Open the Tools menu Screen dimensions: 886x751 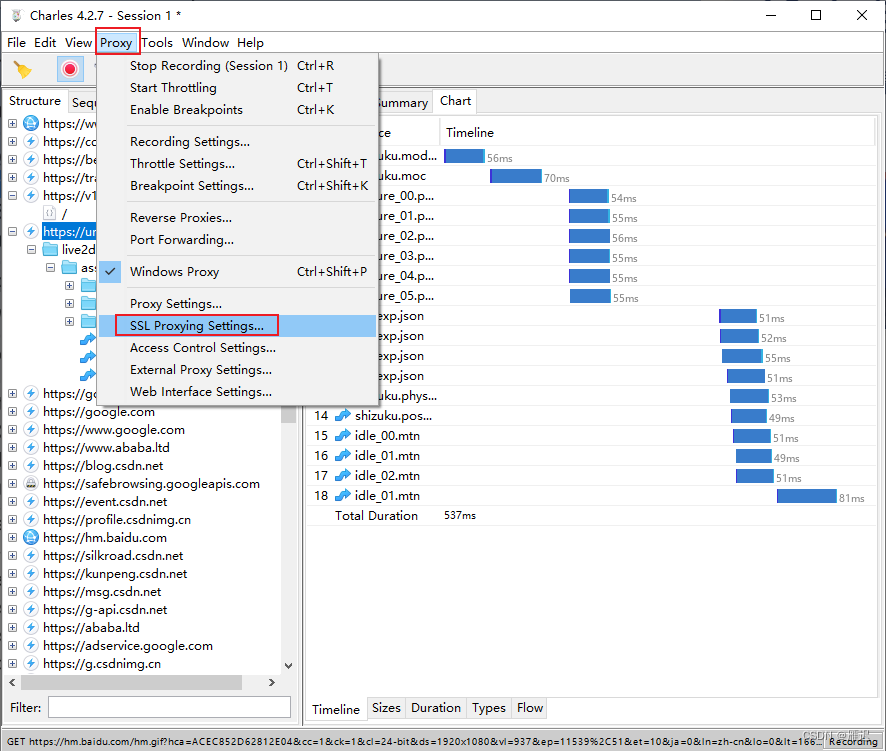(x=157, y=43)
